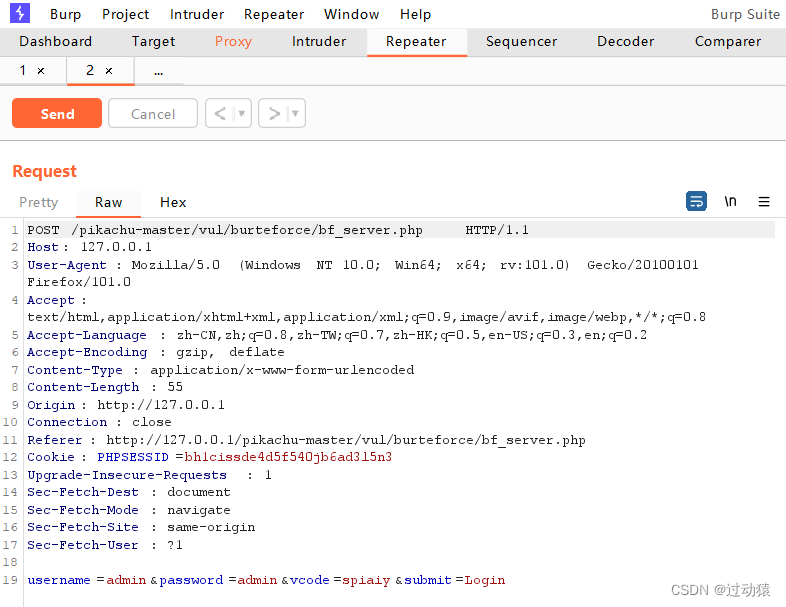Go forward to the next request with the > arrow

[x=274, y=114]
